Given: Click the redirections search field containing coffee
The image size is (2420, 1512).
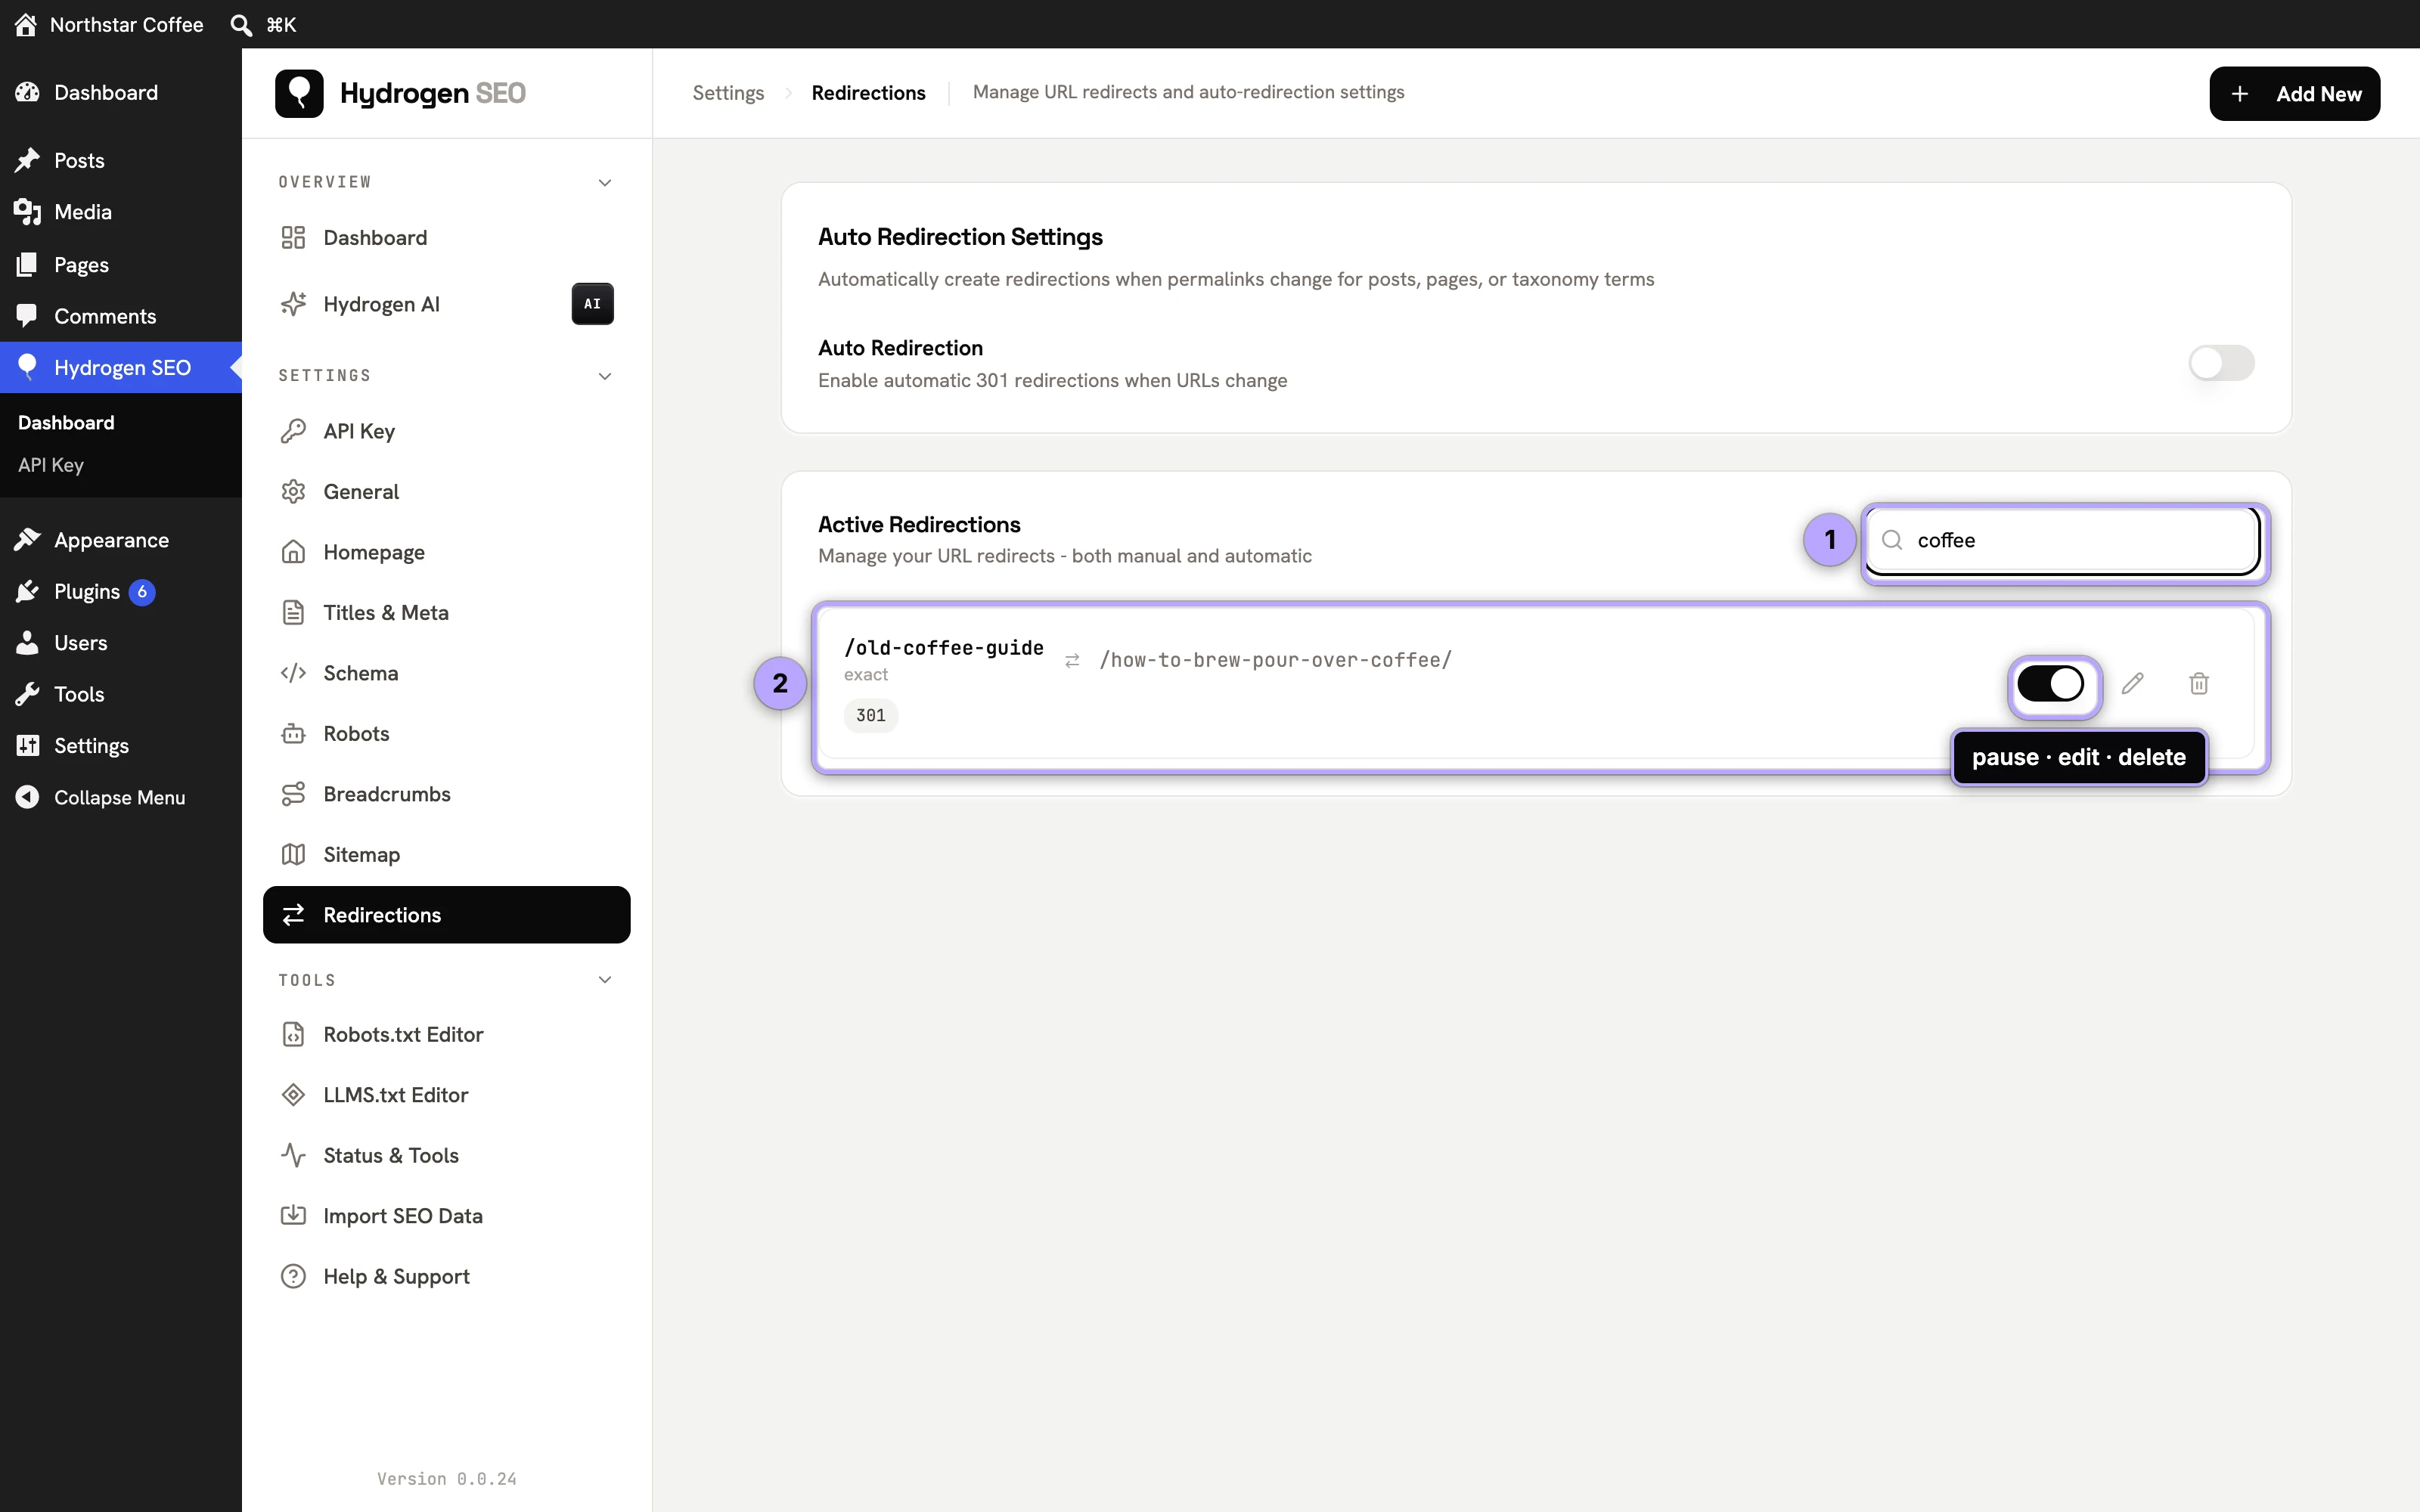Looking at the screenshot, I should coord(2064,540).
